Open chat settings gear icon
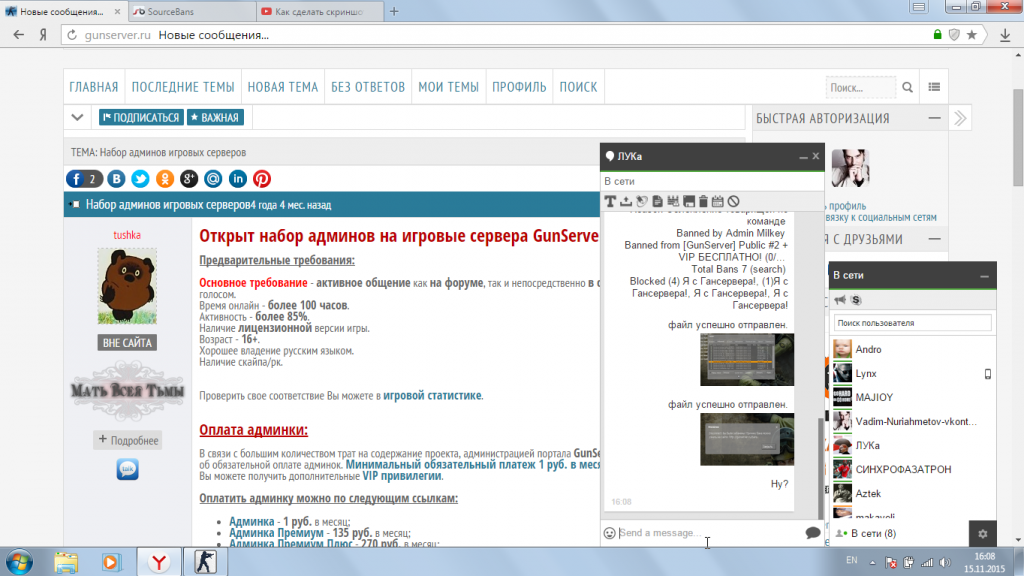 pyautogui.click(x=983, y=534)
